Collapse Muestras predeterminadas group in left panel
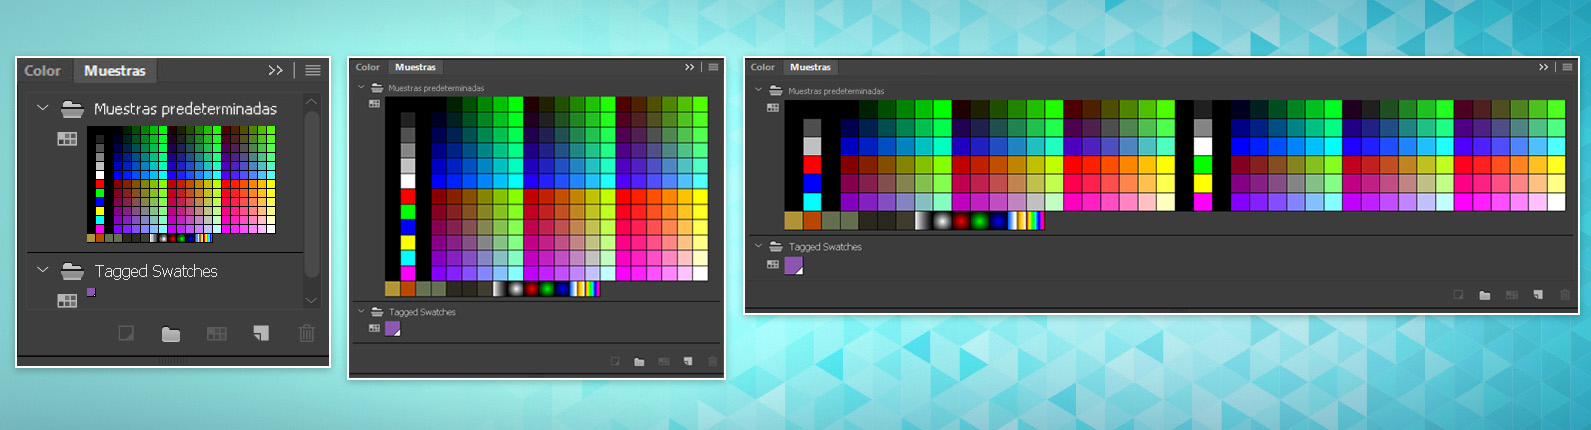Image resolution: width=1591 pixels, height=430 pixels. point(42,108)
